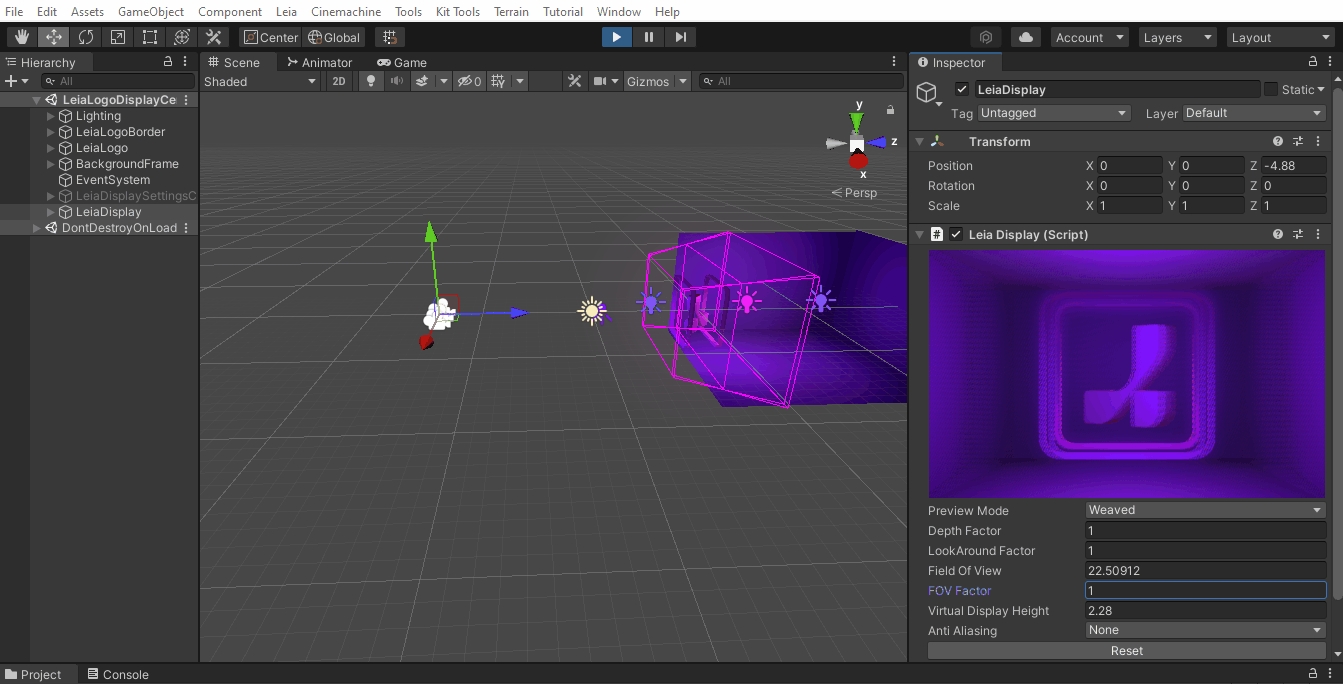
Task: Open Hierarchy panel options menu
Action: pos(186,62)
